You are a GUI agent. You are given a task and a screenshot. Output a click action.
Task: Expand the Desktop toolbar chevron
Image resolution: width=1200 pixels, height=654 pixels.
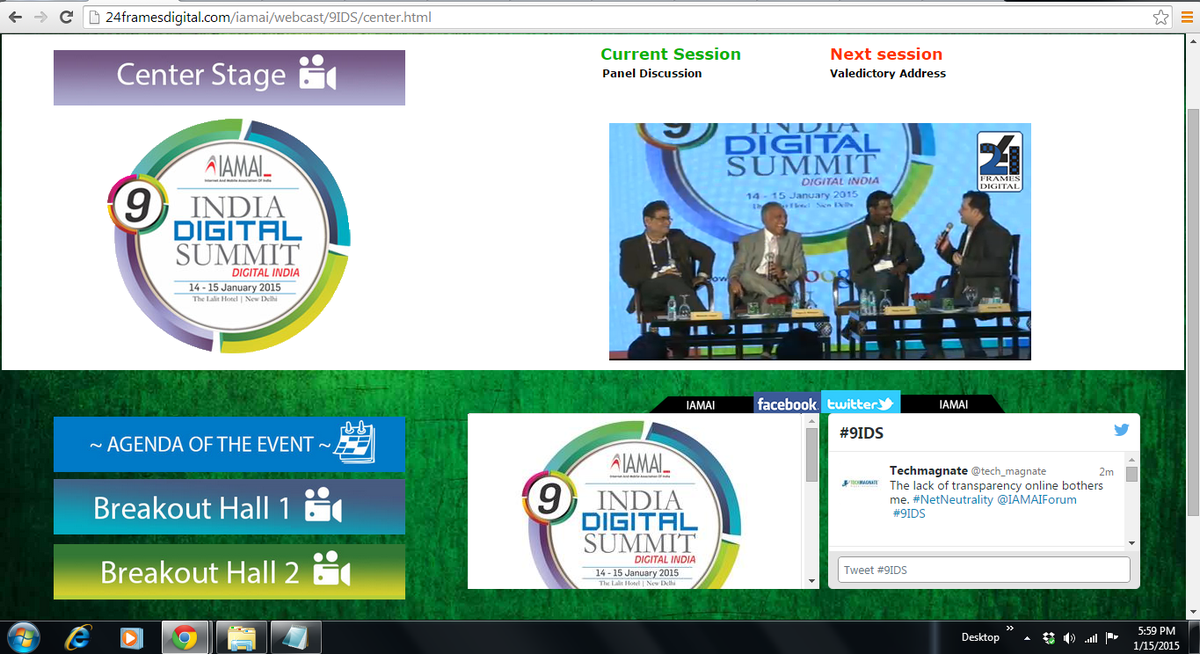coord(1010,630)
